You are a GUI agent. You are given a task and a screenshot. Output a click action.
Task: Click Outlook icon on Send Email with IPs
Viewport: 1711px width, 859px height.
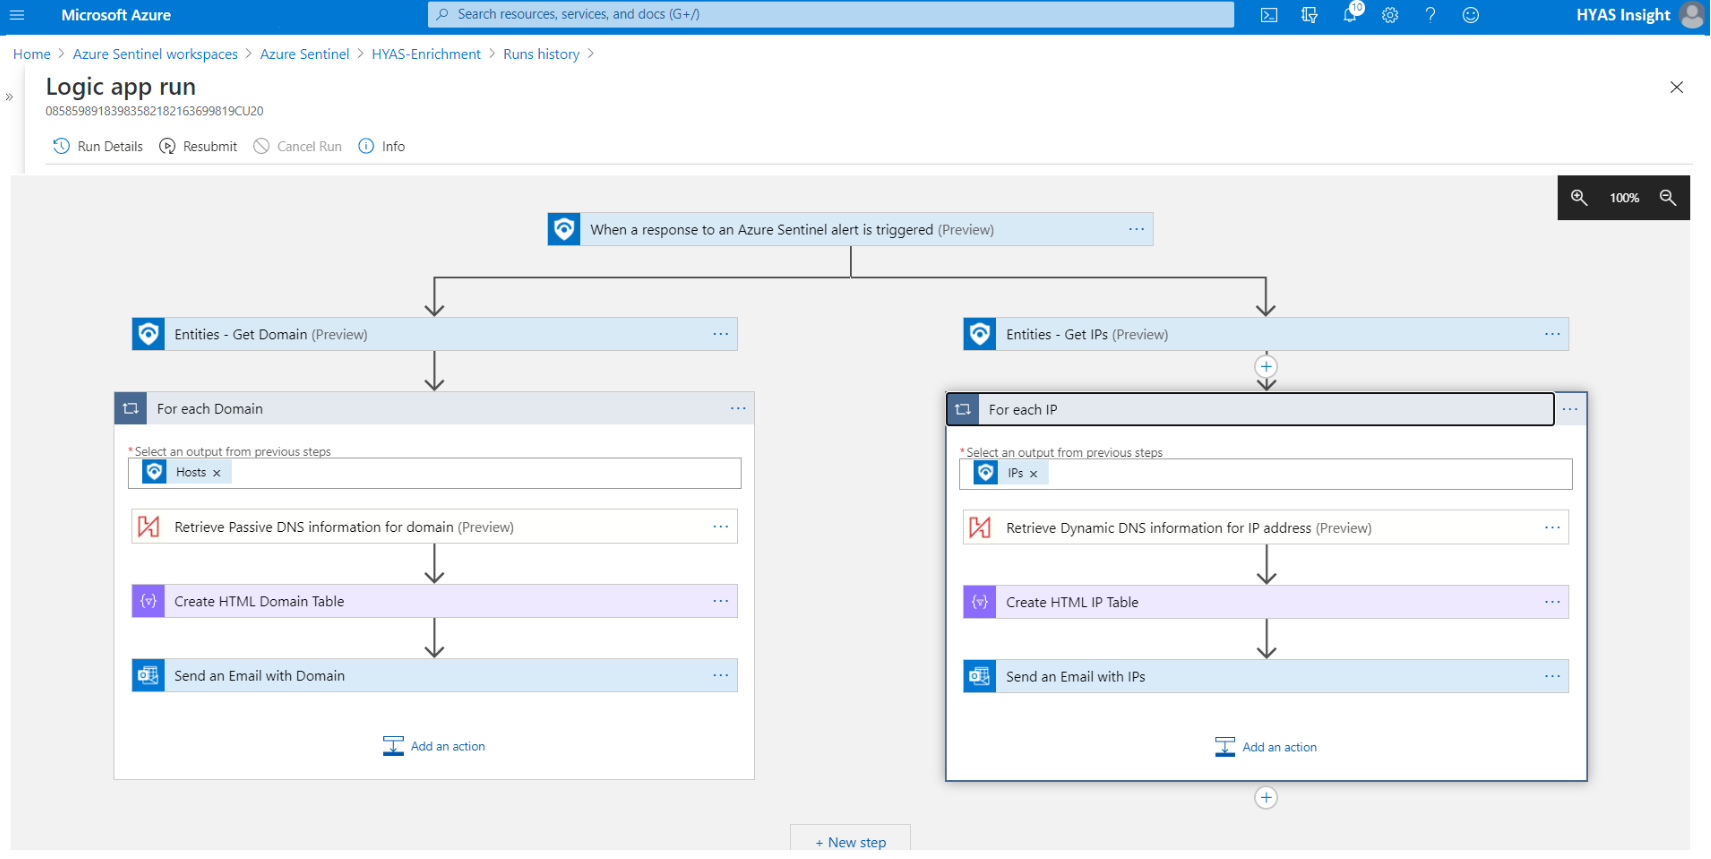click(x=980, y=676)
